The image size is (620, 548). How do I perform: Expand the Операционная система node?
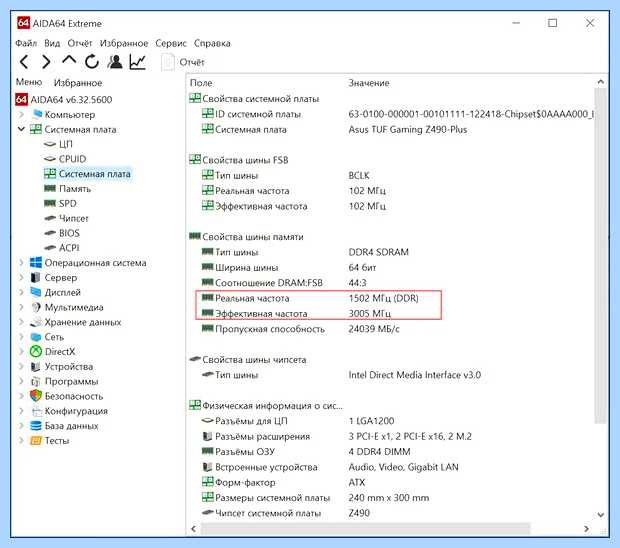21,263
